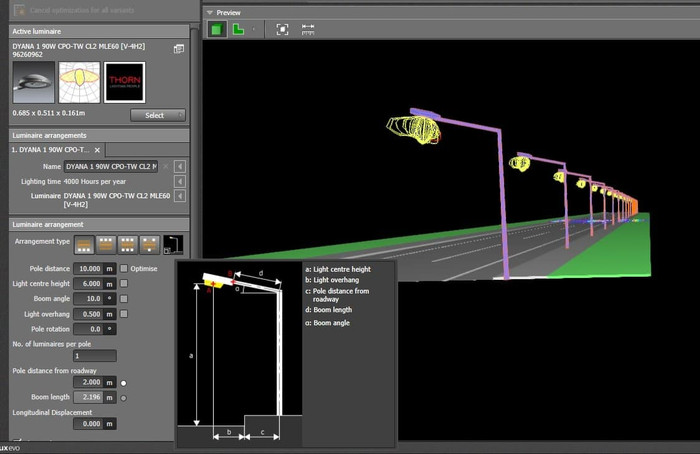Click the arrow beside Lighting time
Screen dimensions: 700x454
(x=179, y=181)
